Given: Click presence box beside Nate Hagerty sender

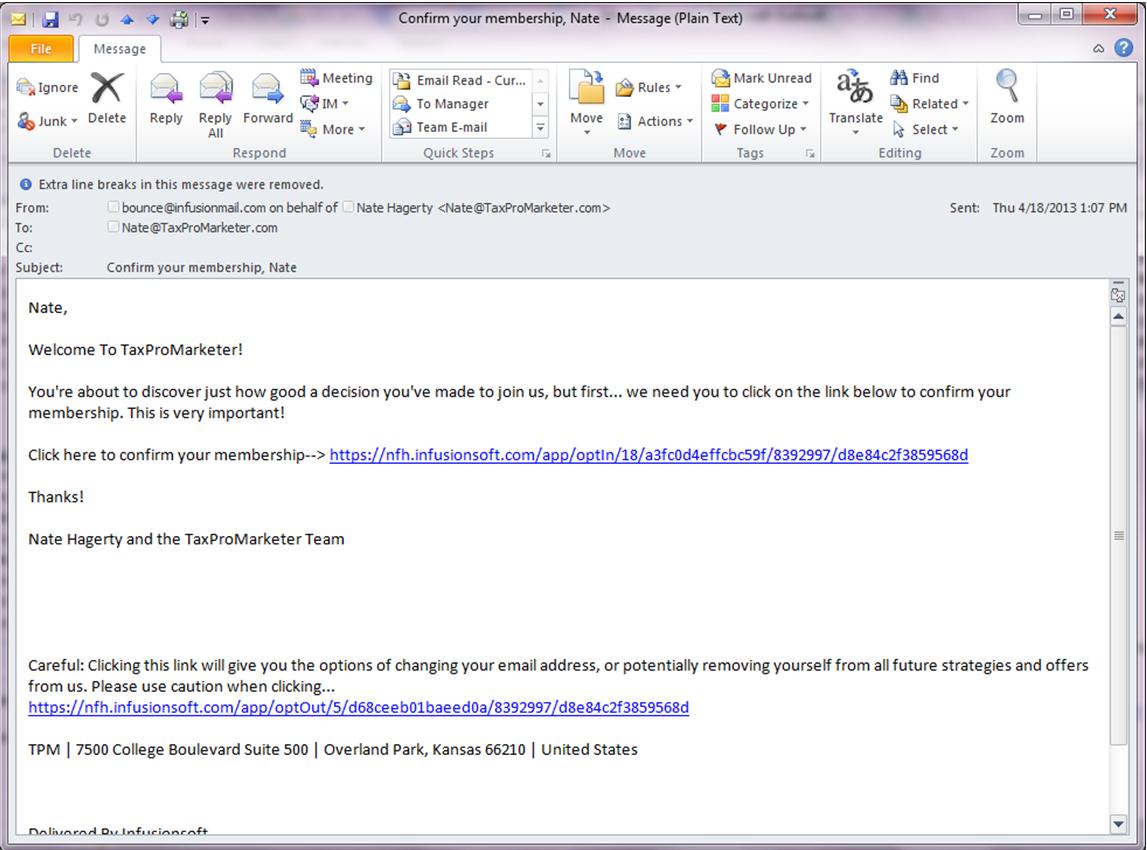Looking at the screenshot, I should coord(348,207).
